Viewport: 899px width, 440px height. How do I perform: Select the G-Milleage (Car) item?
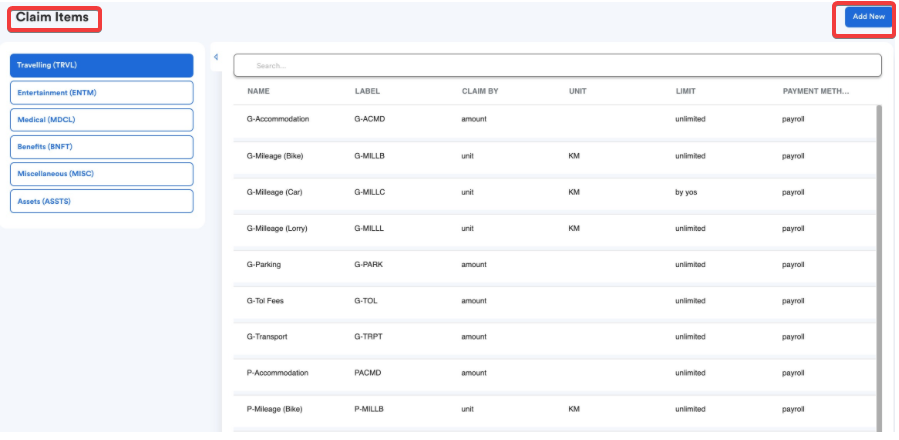555,192
